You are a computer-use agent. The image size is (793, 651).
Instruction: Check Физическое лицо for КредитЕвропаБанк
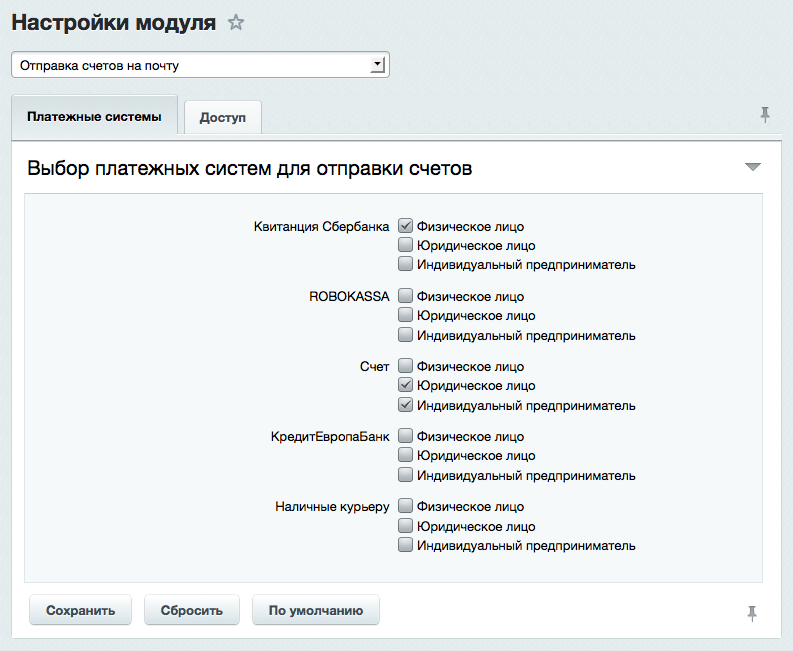coord(405,436)
